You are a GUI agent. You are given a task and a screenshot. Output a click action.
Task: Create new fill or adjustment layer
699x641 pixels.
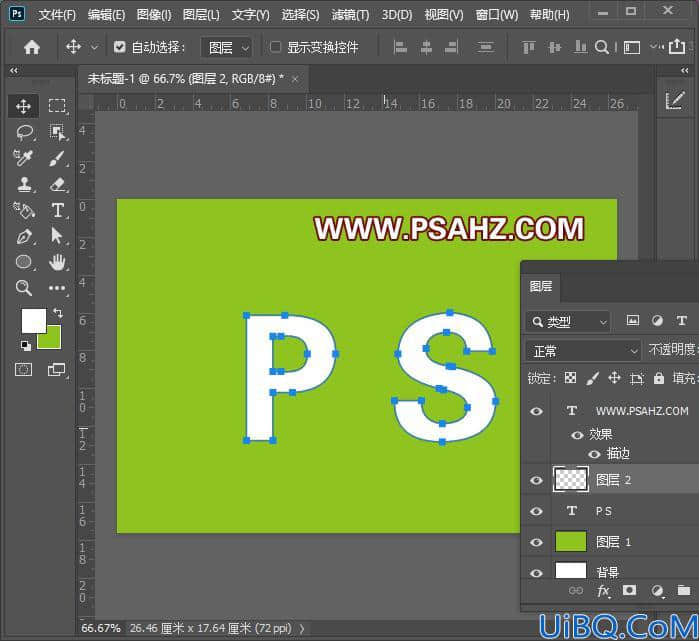click(x=657, y=591)
